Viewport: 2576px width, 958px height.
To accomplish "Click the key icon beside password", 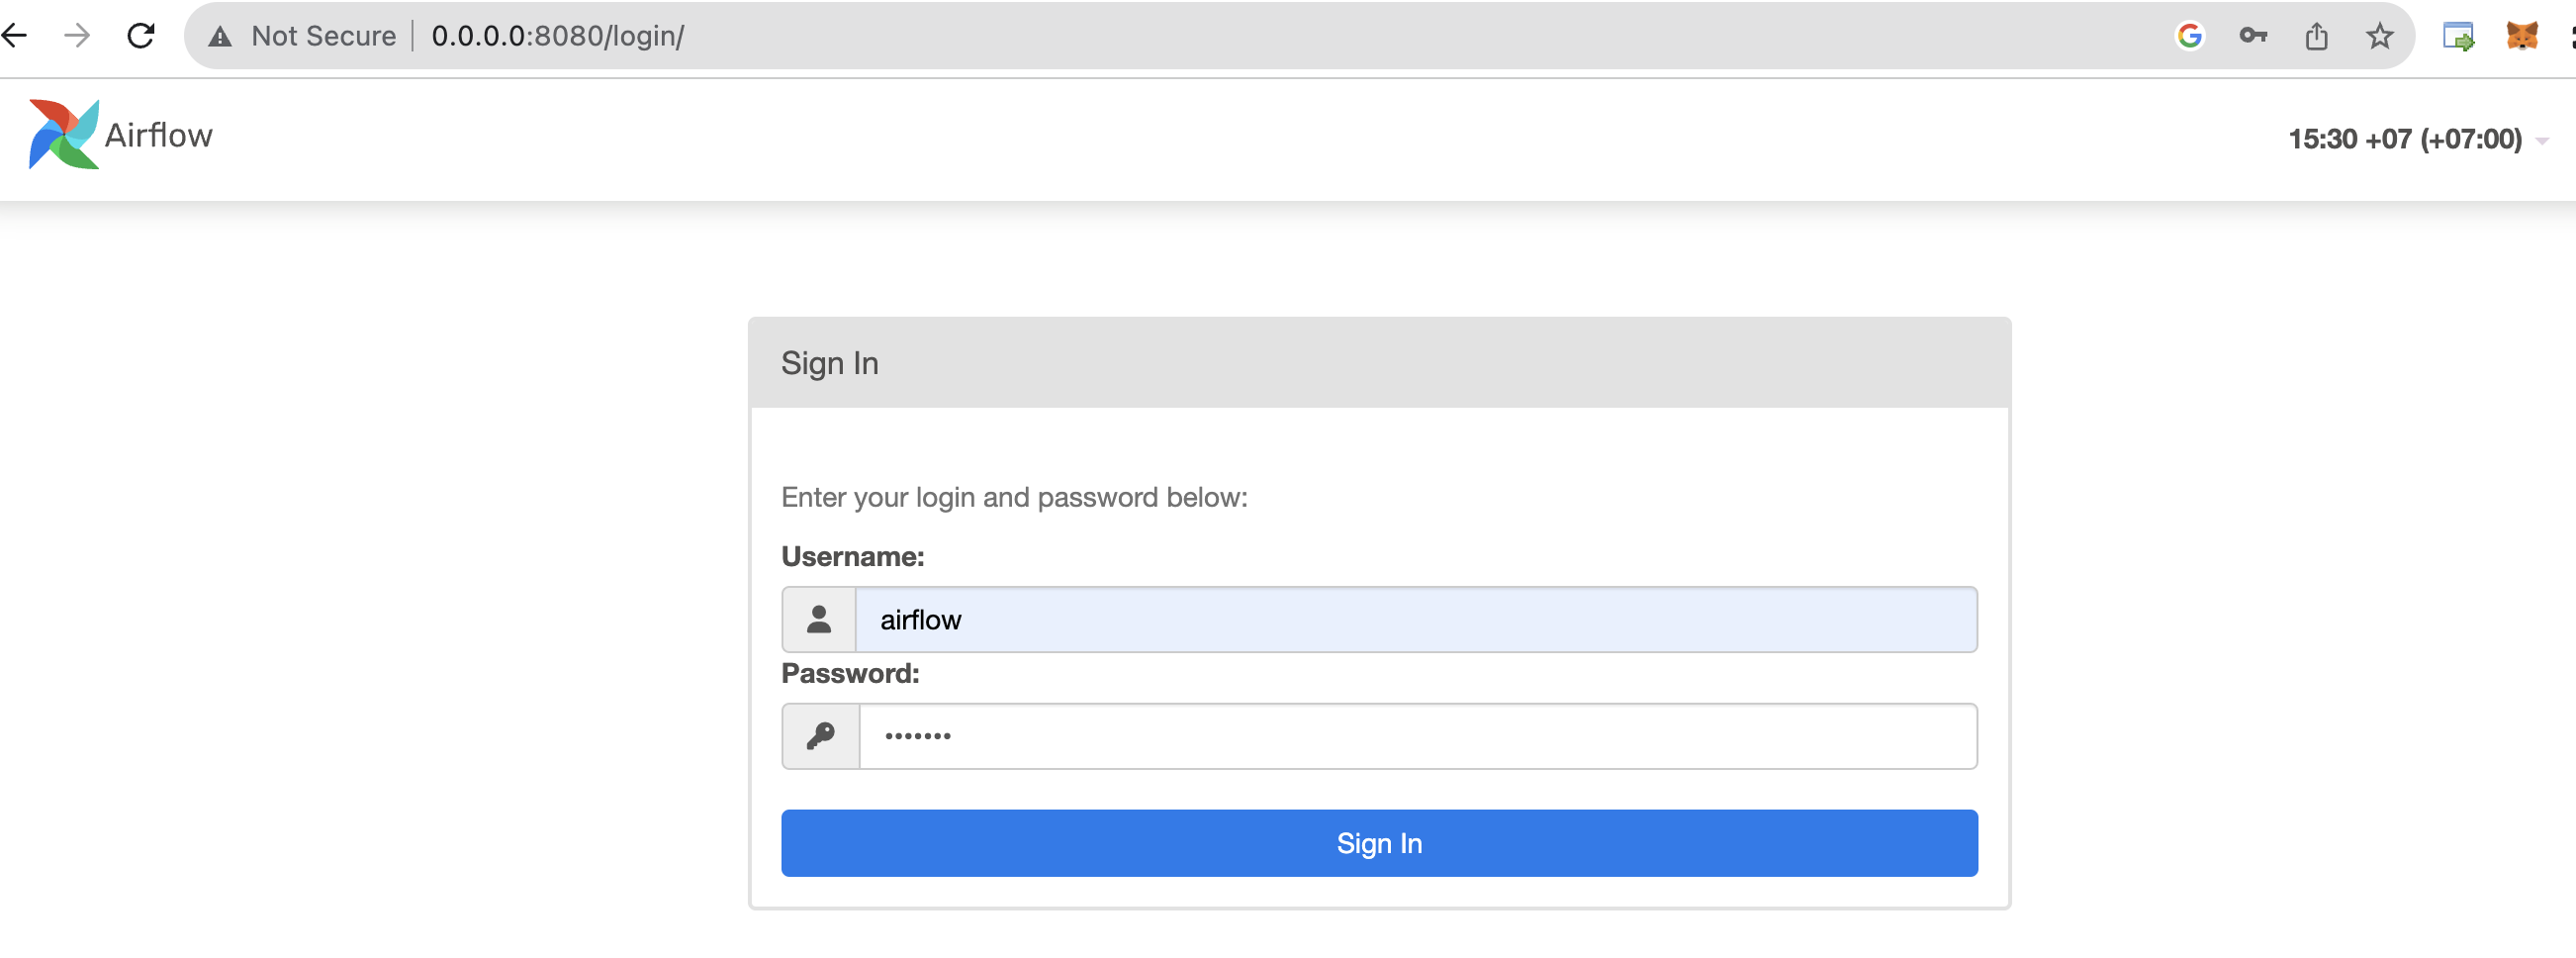I will click(820, 736).
